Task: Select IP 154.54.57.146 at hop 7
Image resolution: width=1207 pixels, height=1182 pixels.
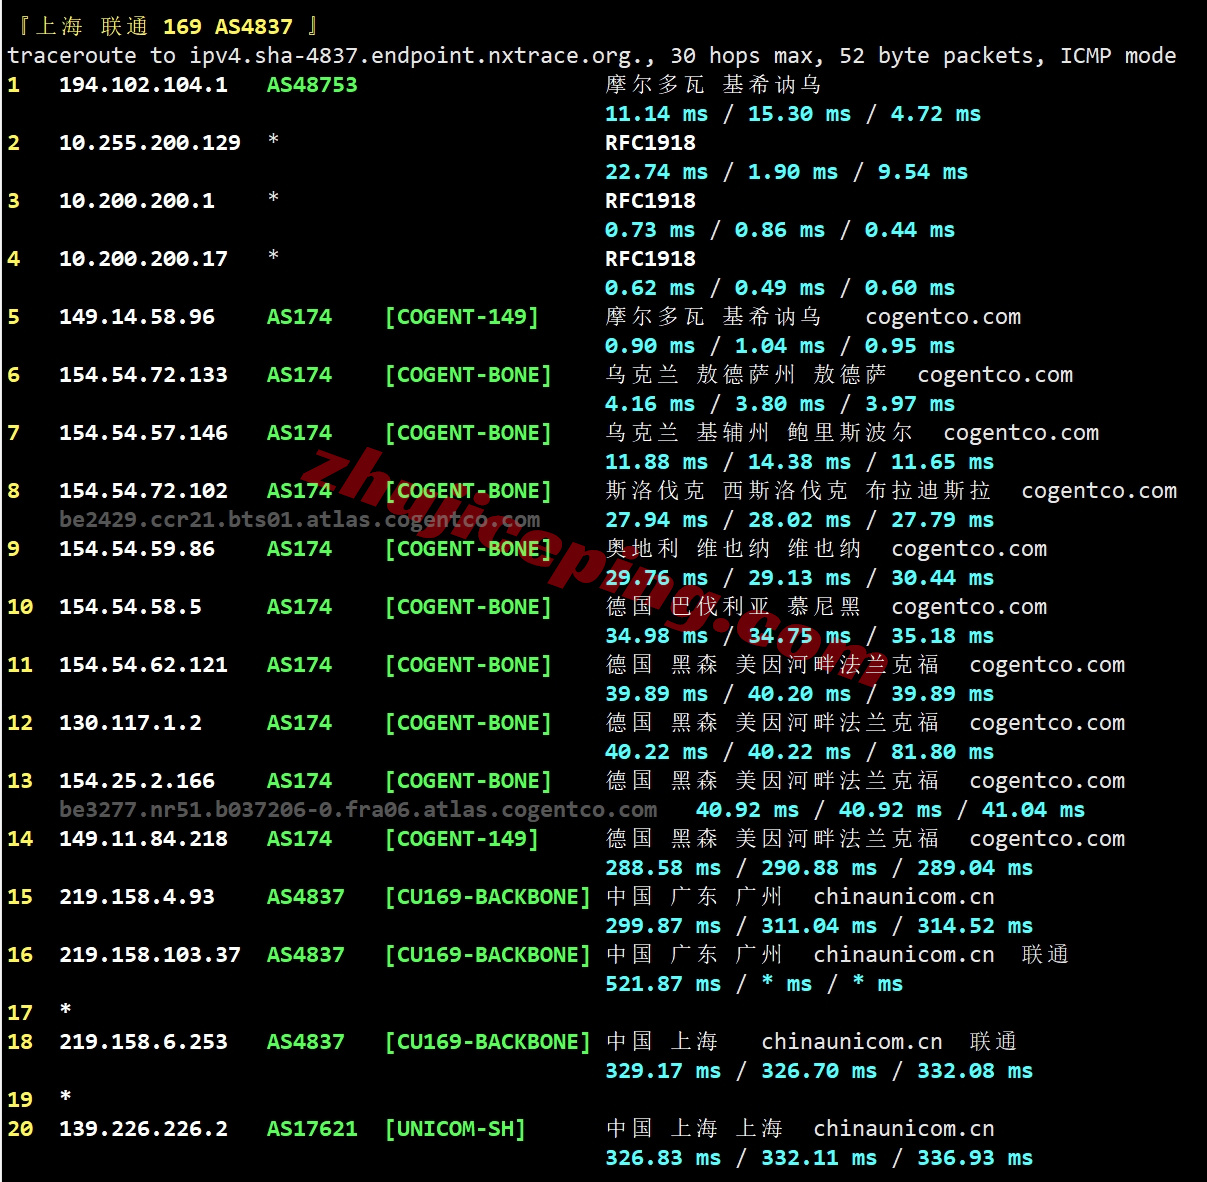Action: pos(143,433)
